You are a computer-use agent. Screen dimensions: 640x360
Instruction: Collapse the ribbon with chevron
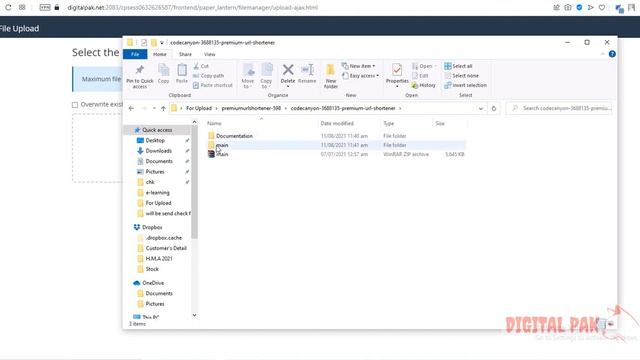tap(602, 54)
